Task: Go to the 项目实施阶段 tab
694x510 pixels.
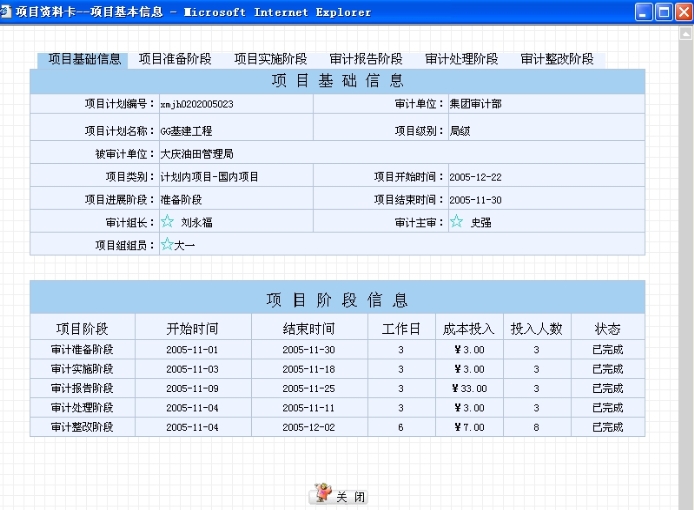Action: coord(270,59)
